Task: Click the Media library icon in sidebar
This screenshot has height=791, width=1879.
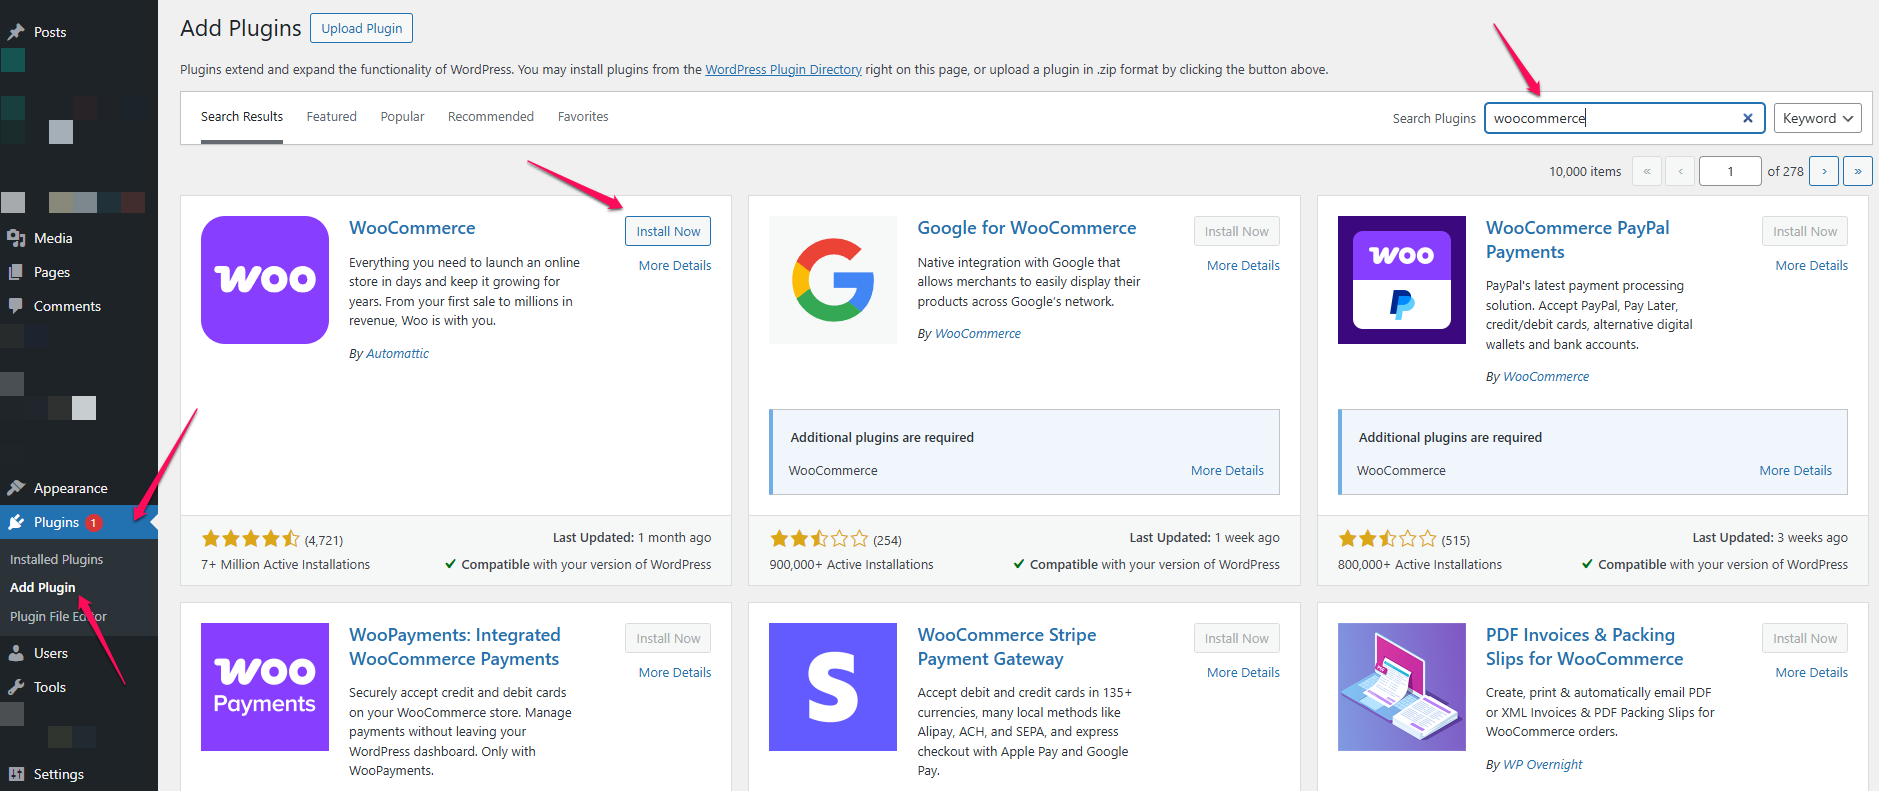Action: tap(16, 238)
